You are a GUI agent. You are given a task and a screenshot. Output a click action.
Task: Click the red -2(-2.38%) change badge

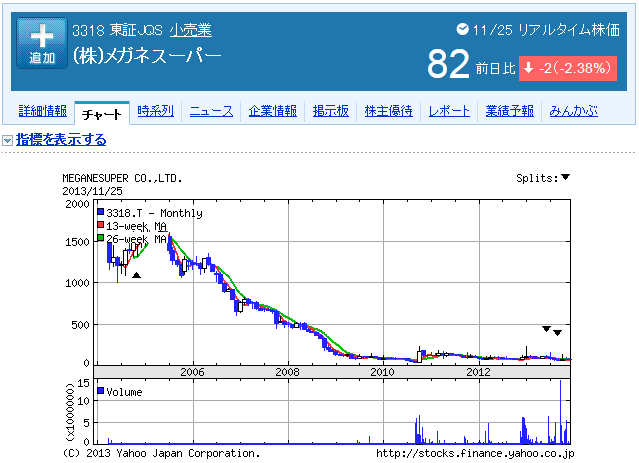568,68
